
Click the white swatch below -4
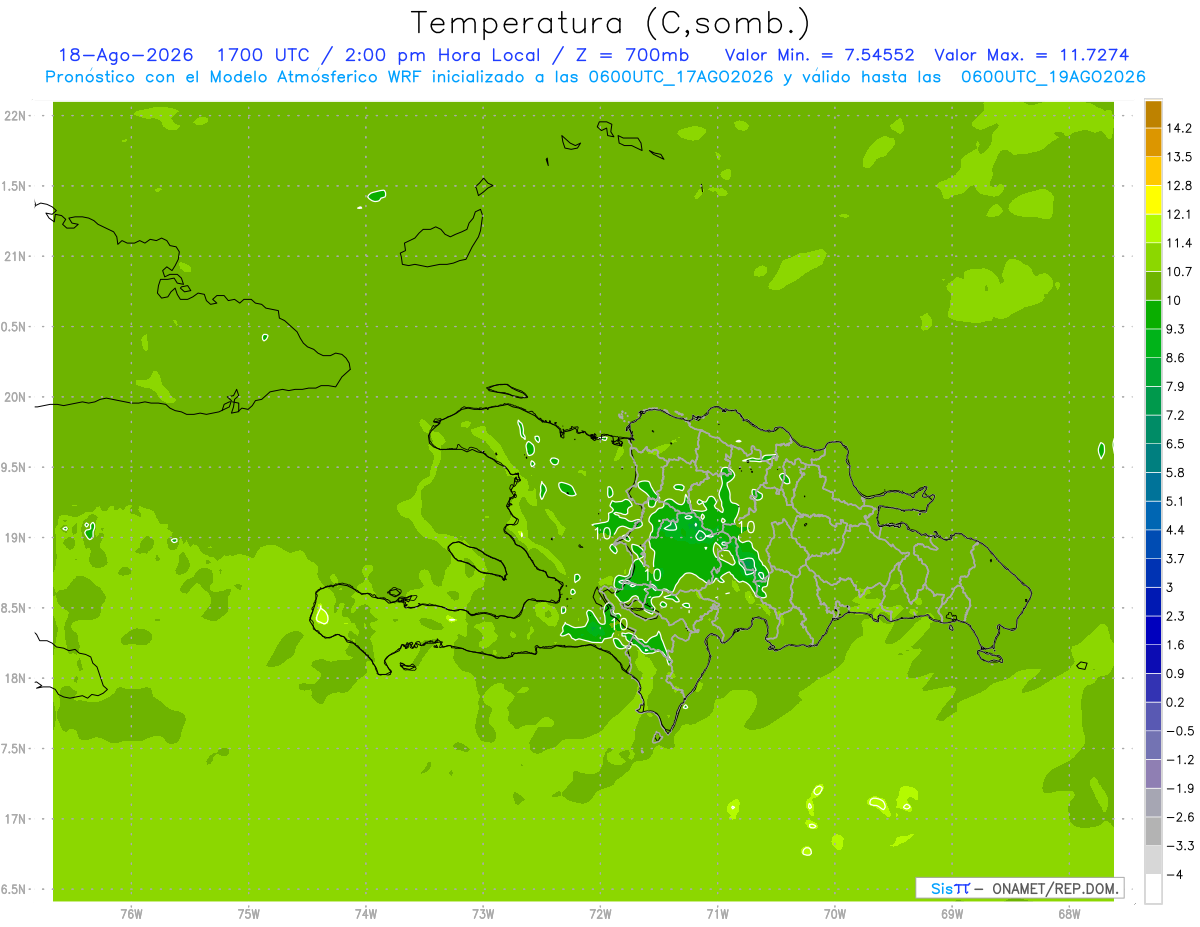coord(1153,888)
